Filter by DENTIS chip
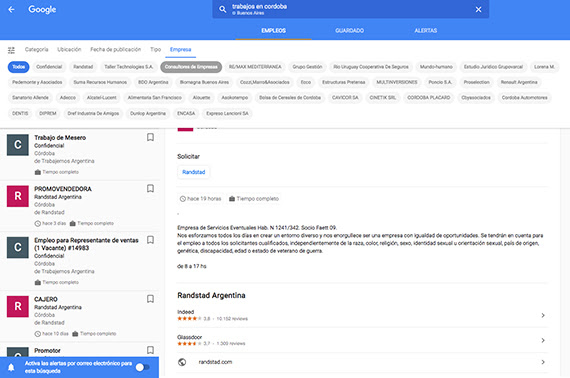This screenshot has height=378, width=570. pos(20,113)
